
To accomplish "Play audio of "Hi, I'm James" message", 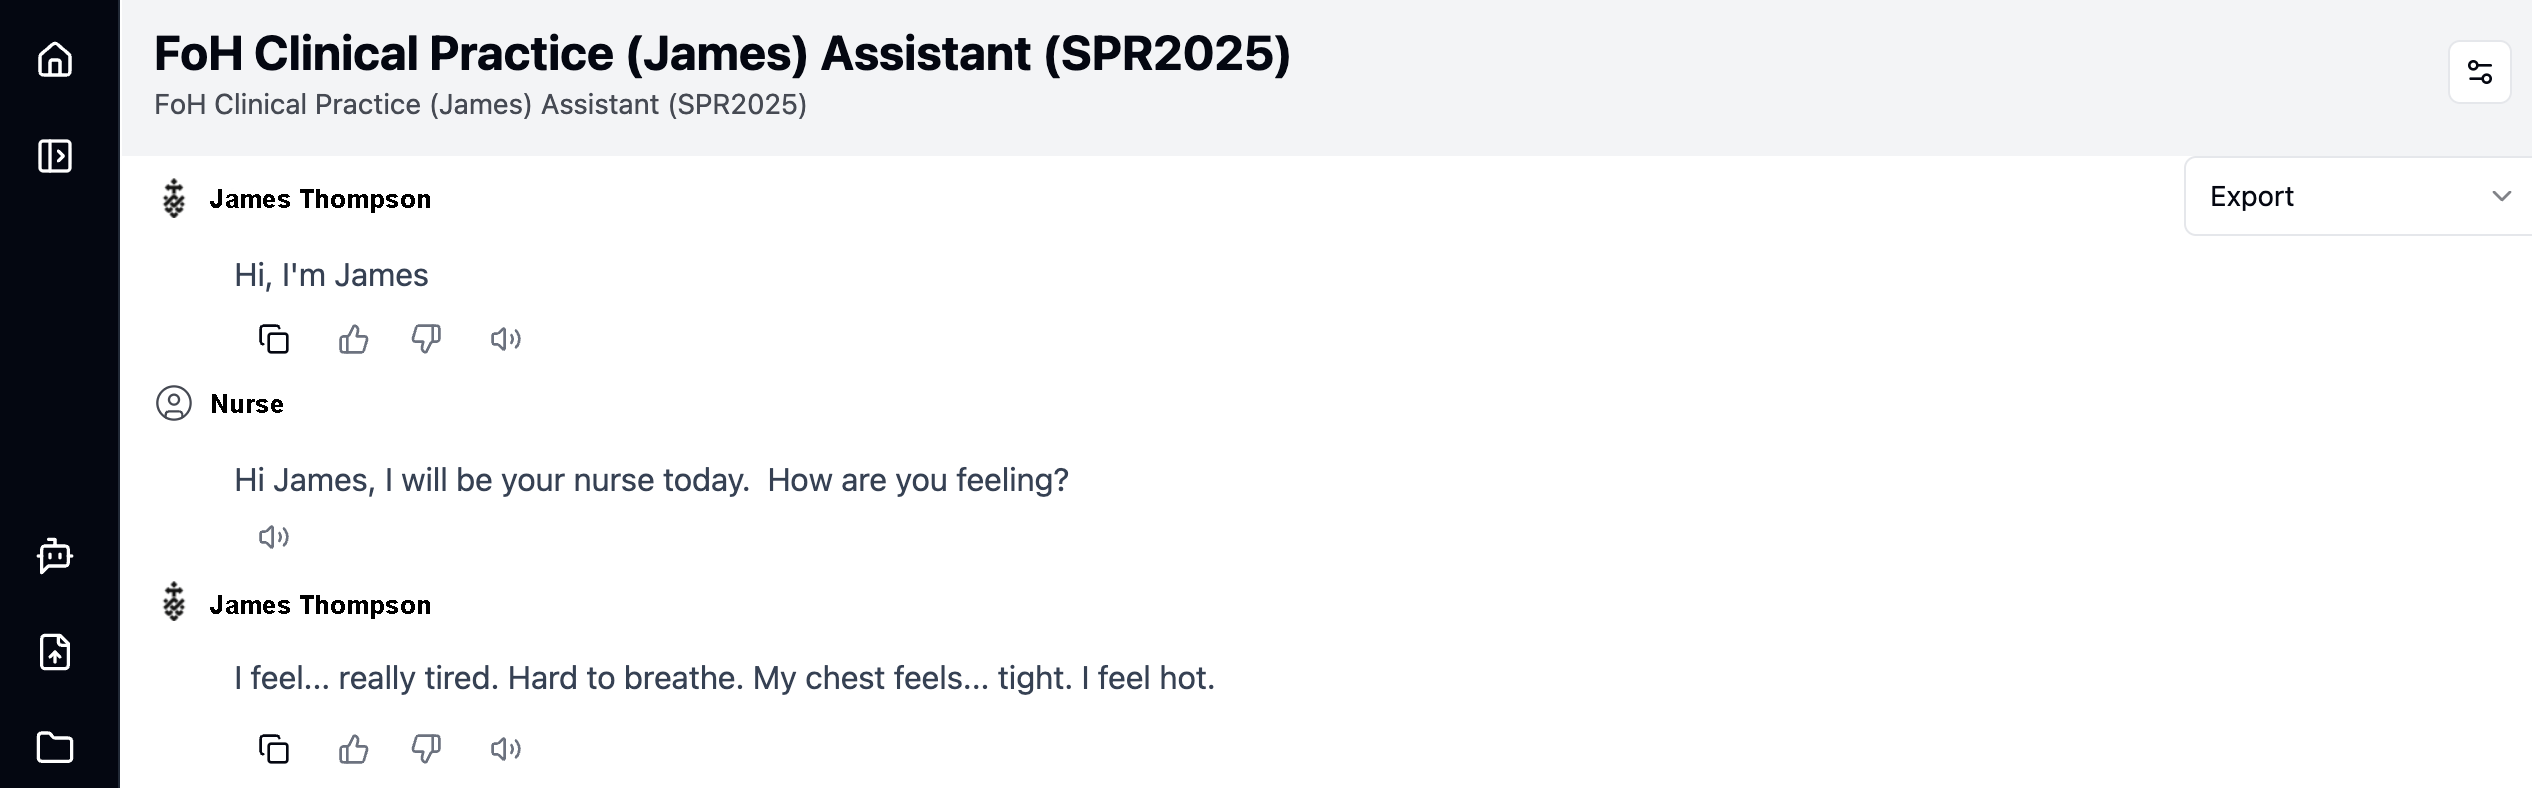I will tap(505, 340).
